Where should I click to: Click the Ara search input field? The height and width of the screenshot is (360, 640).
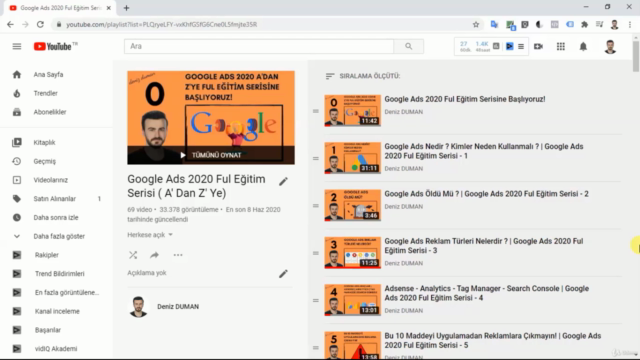(259, 47)
